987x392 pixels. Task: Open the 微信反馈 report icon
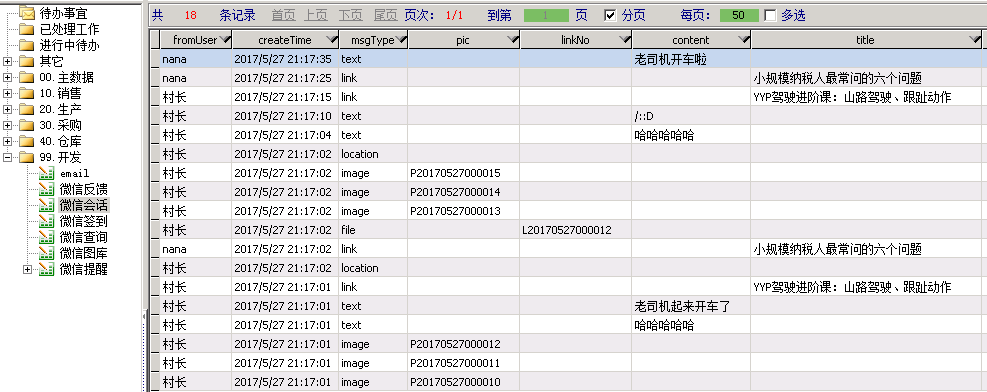pyautogui.click(x=46, y=189)
